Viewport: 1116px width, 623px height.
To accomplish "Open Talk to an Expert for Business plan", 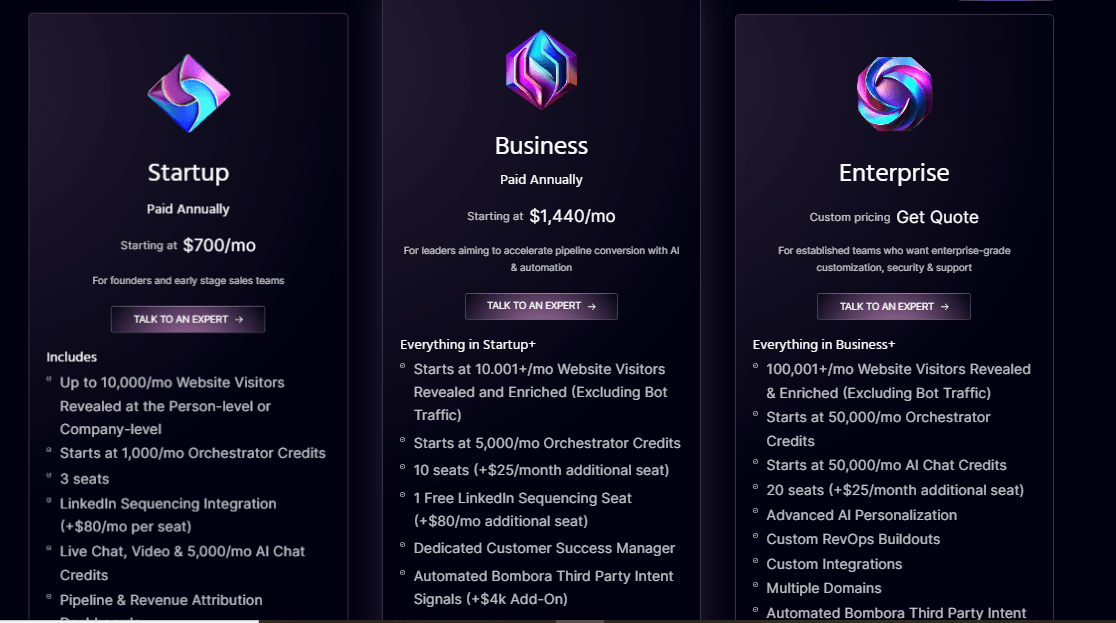I will pyautogui.click(x=541, y=306).
